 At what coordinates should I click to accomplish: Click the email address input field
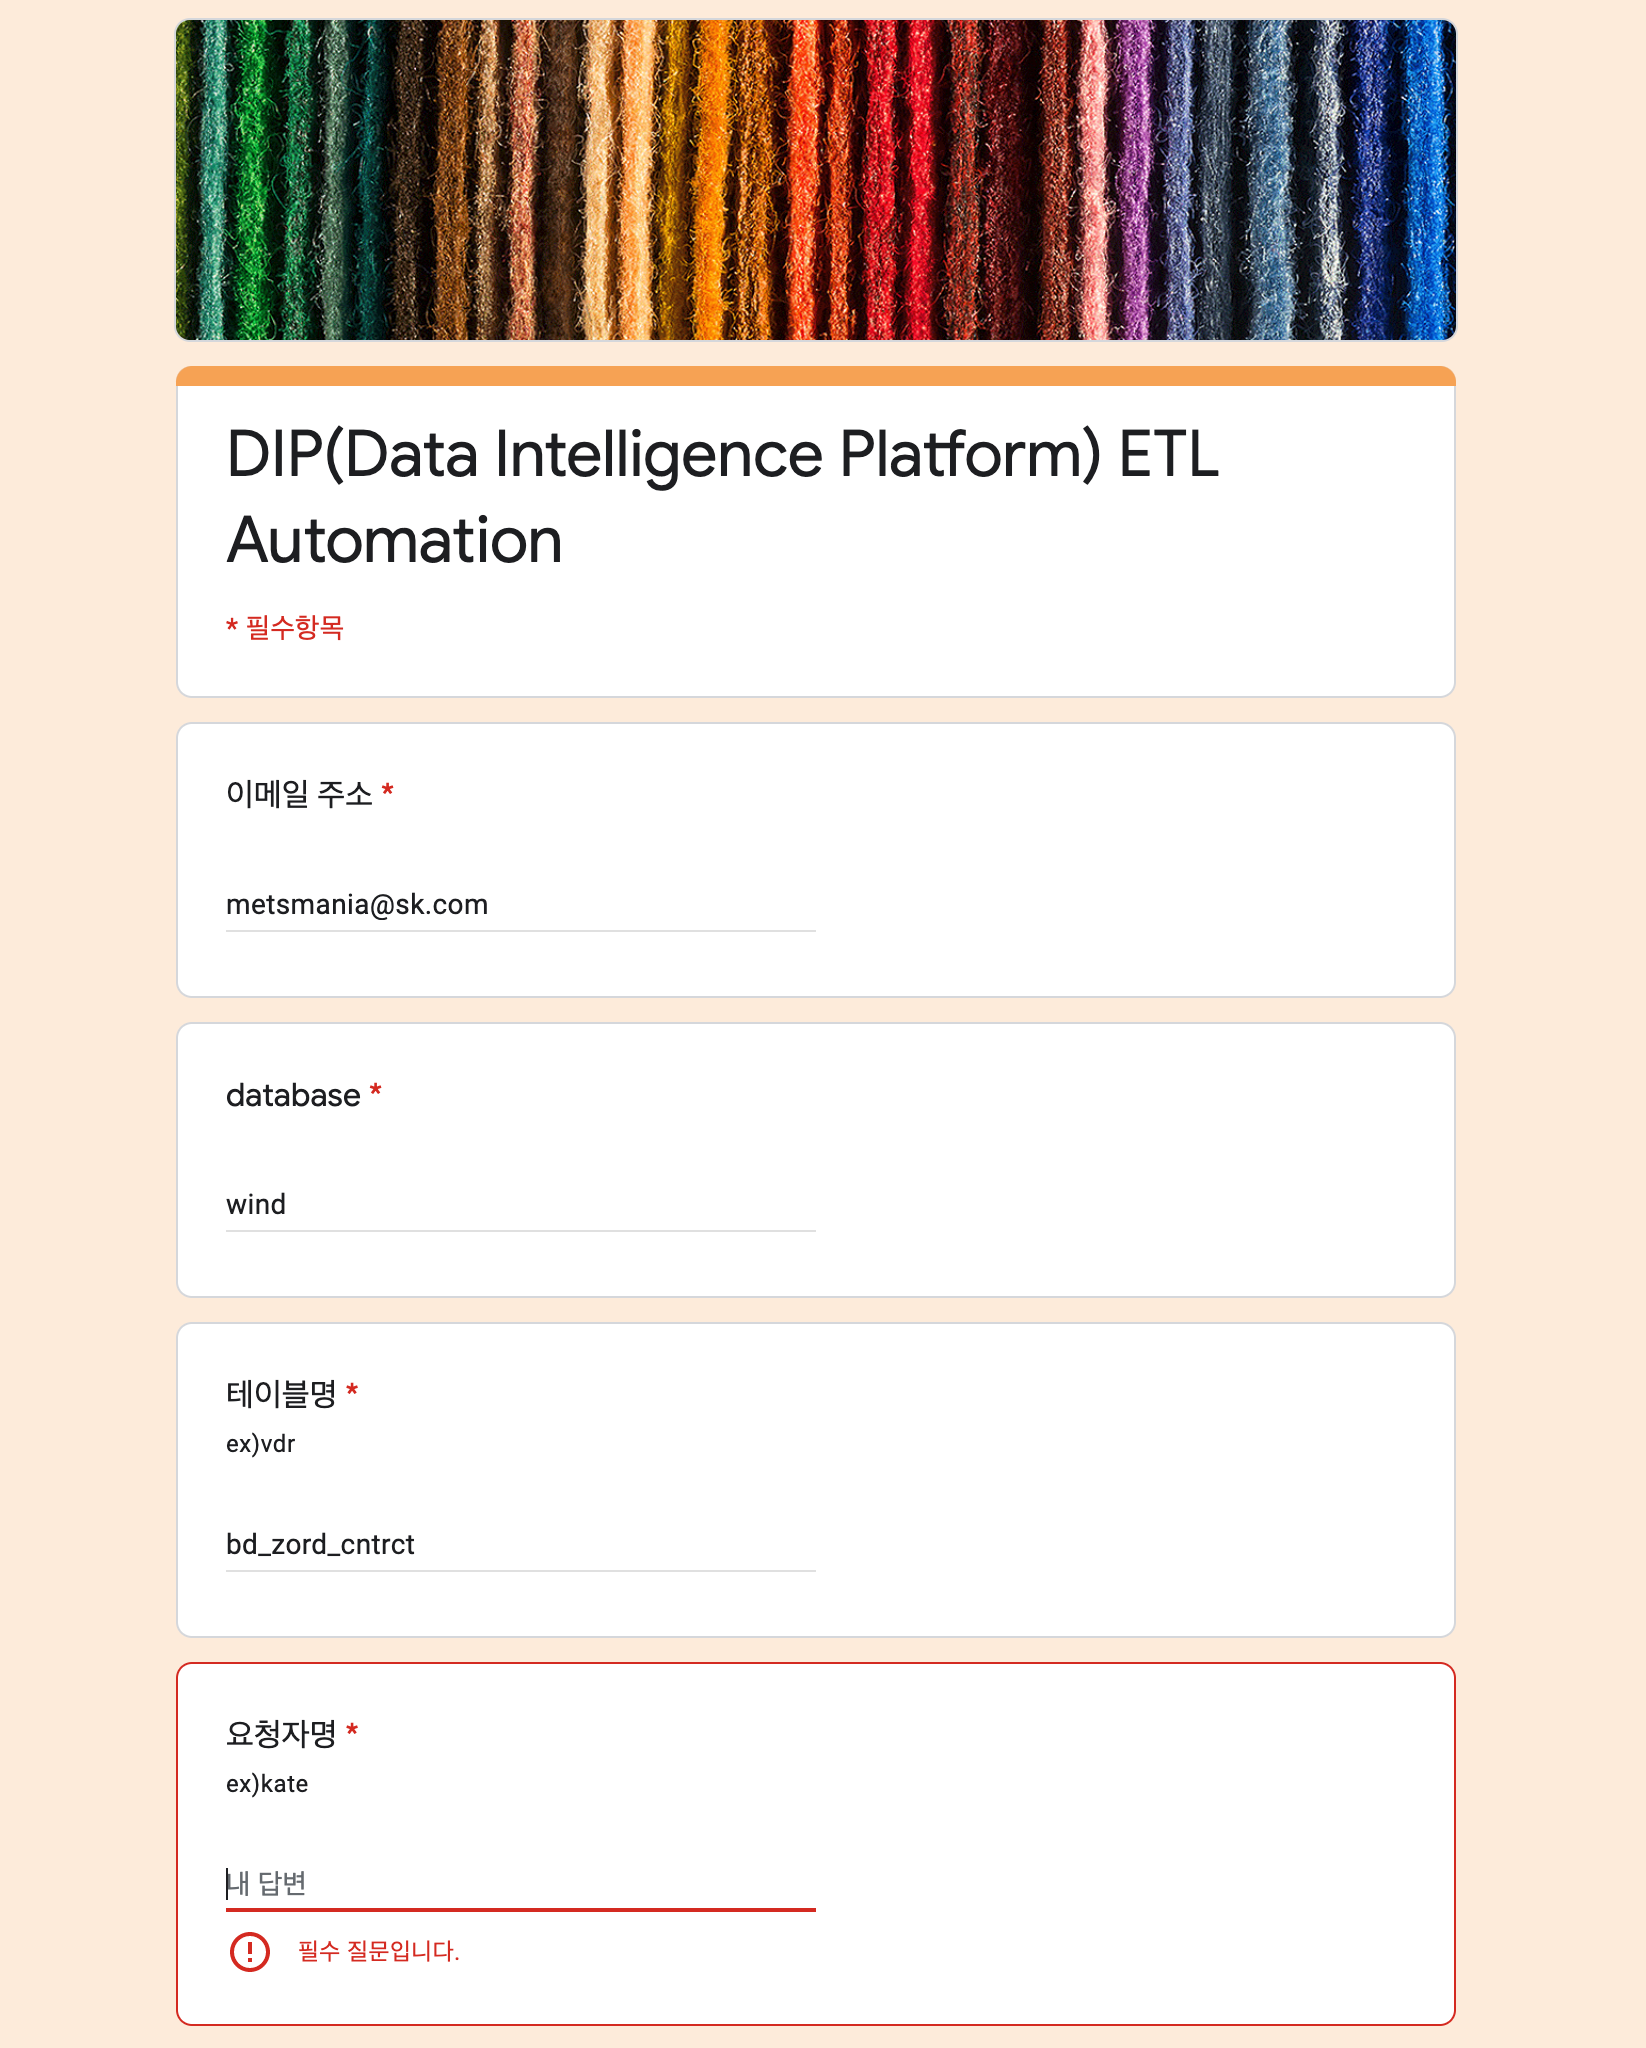pos(520,905)
